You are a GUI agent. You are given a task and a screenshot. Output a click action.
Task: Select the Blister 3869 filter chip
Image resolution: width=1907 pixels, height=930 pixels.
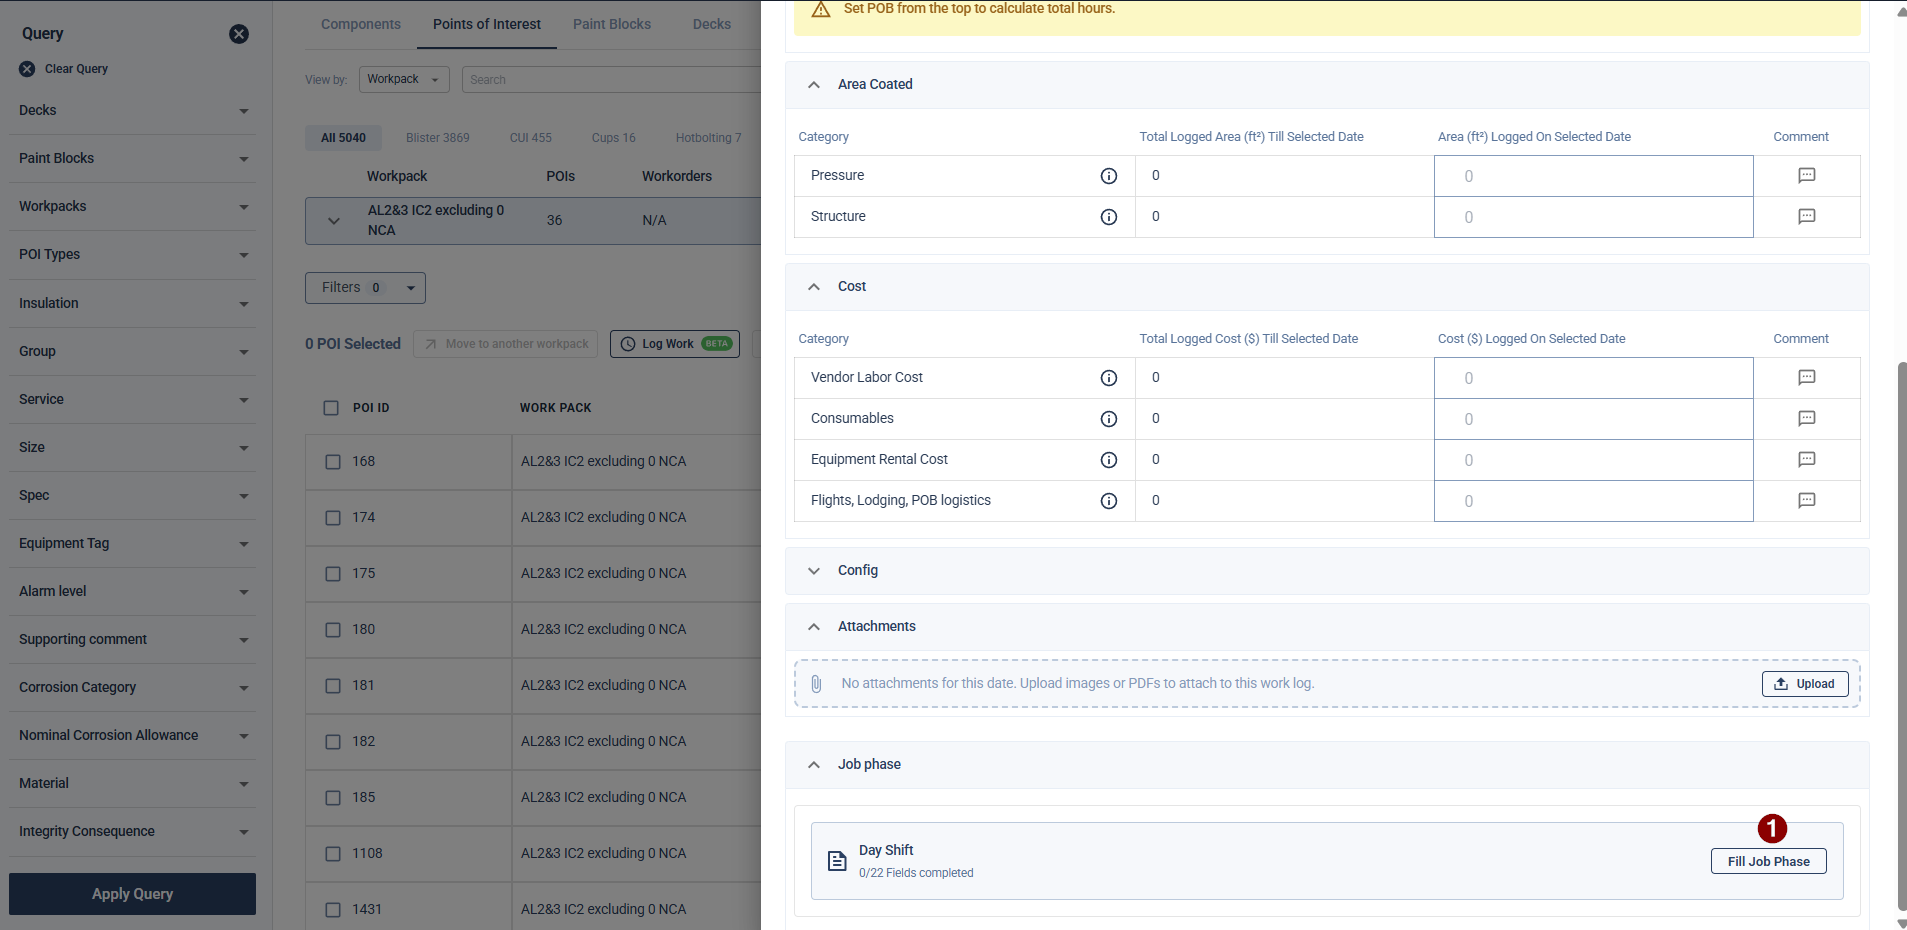pyautogui.click(x=438, y=138)
